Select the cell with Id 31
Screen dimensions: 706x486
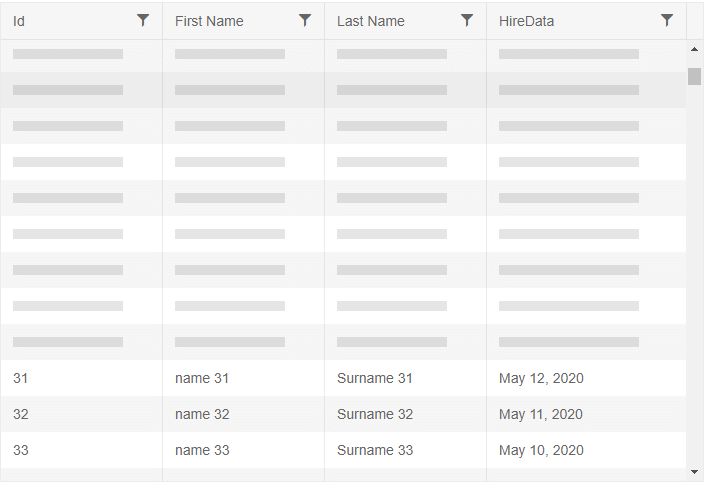tap(21, 378)
